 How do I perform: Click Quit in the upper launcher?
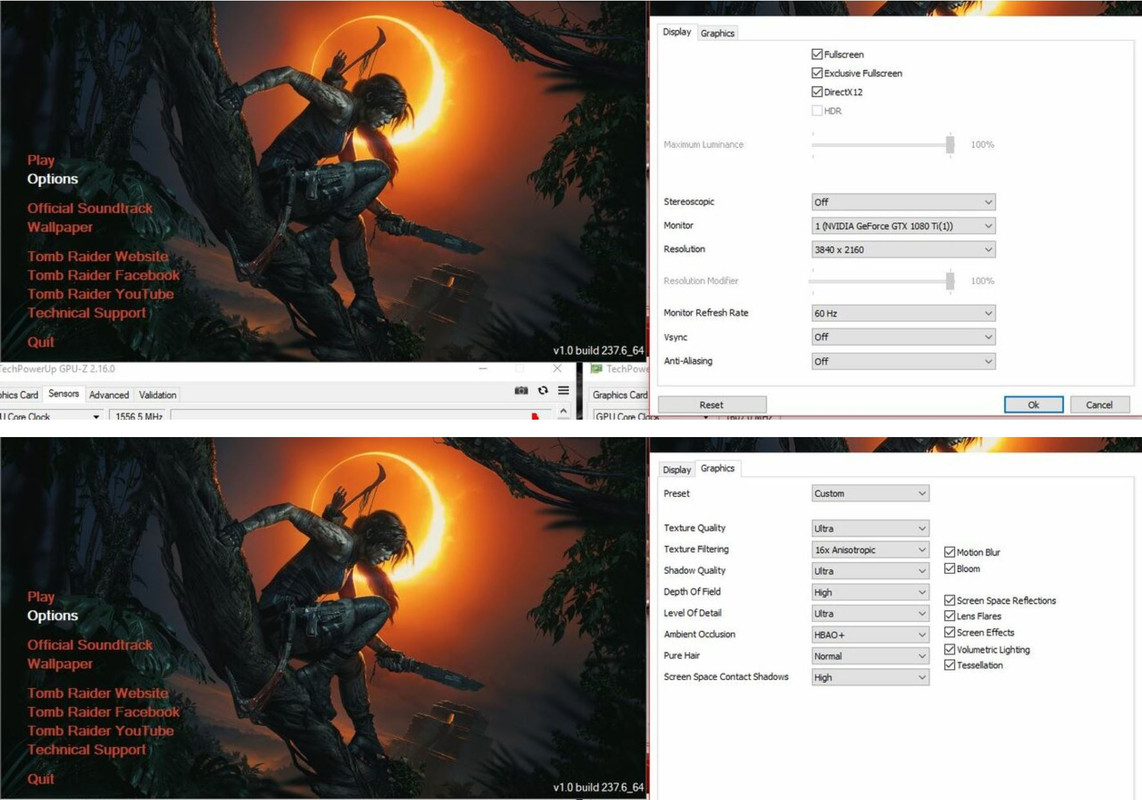pos(41,342)
